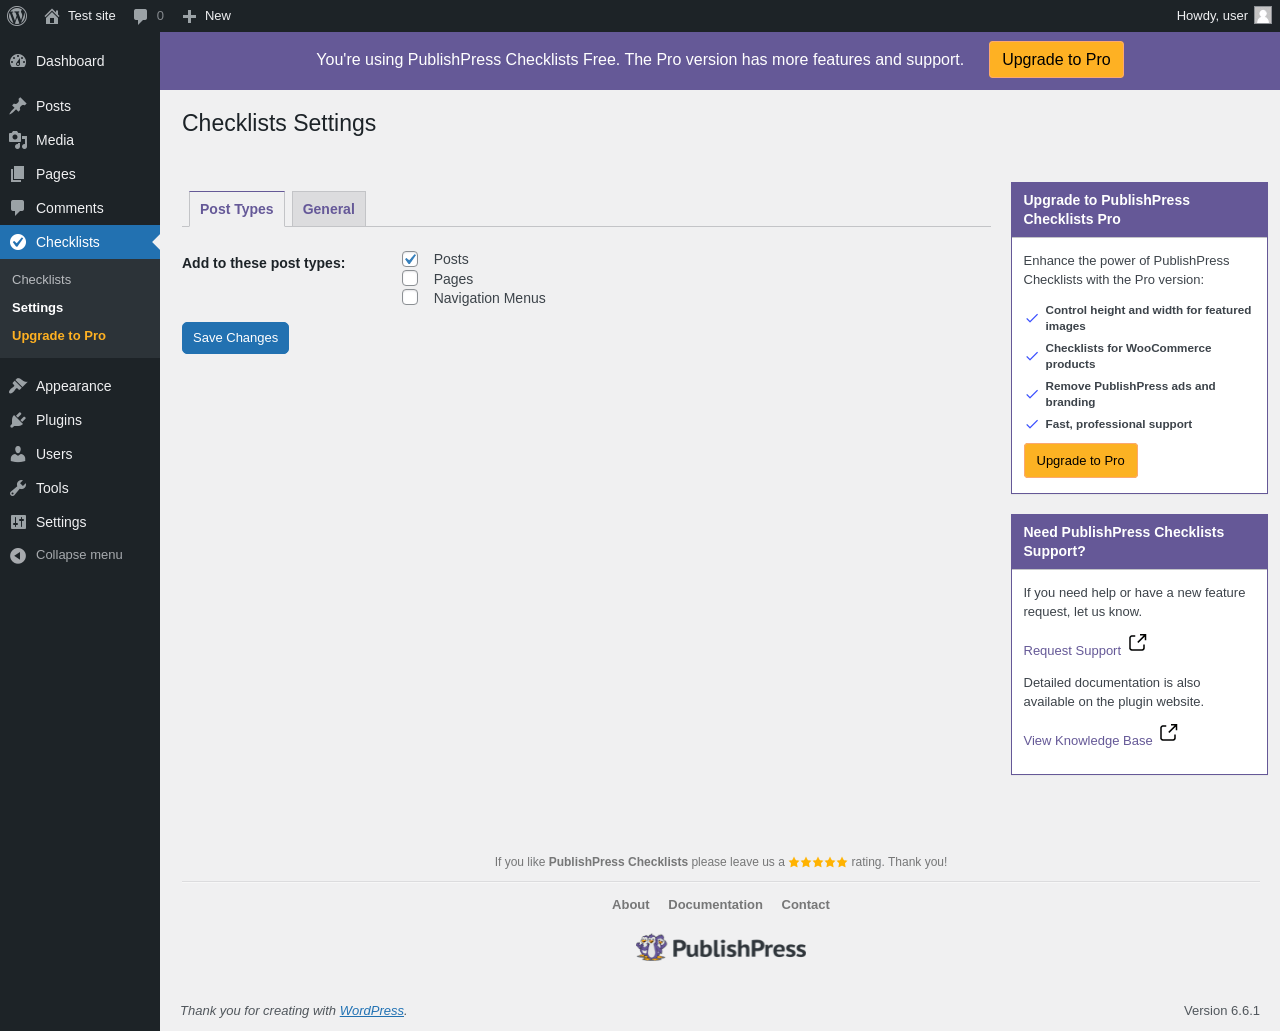The height and width of the screenshot is (1031, 1280).
Task: Open the View Knowledge Base link
Action: (1088, 741)
